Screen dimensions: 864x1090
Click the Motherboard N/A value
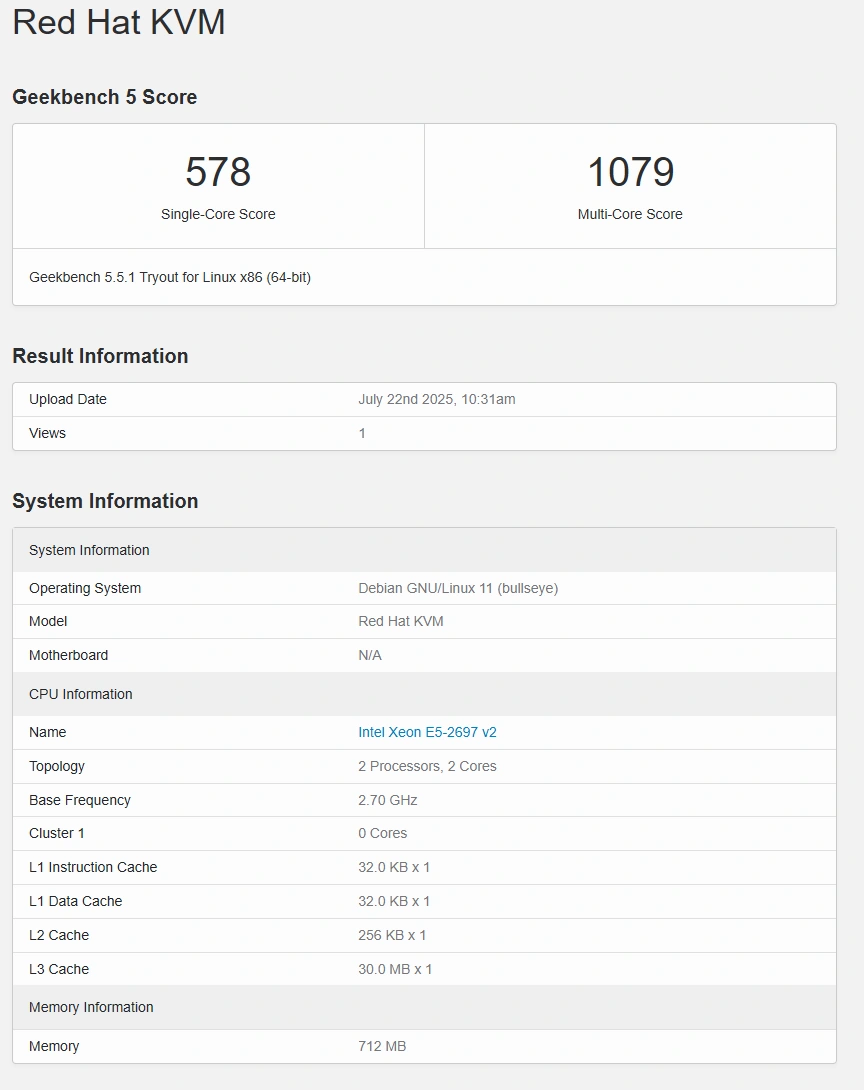pyautogui.click(x=370, y=655)
